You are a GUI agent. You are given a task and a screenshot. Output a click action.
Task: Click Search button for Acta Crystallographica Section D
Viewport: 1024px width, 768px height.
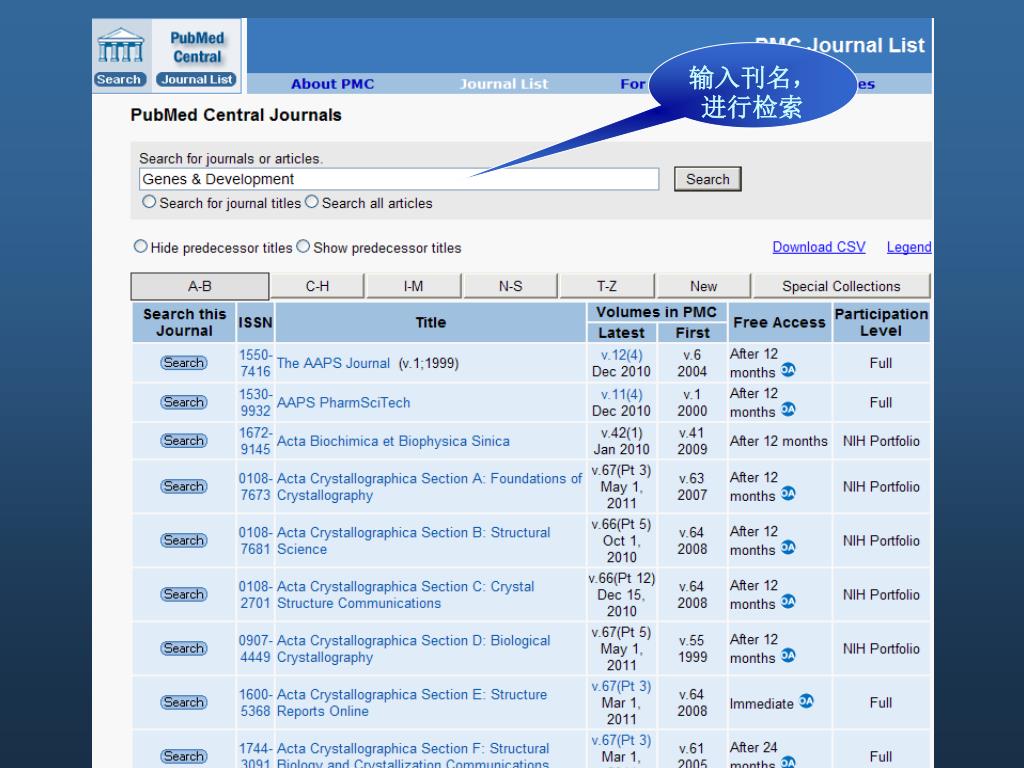tap(184, 648)
